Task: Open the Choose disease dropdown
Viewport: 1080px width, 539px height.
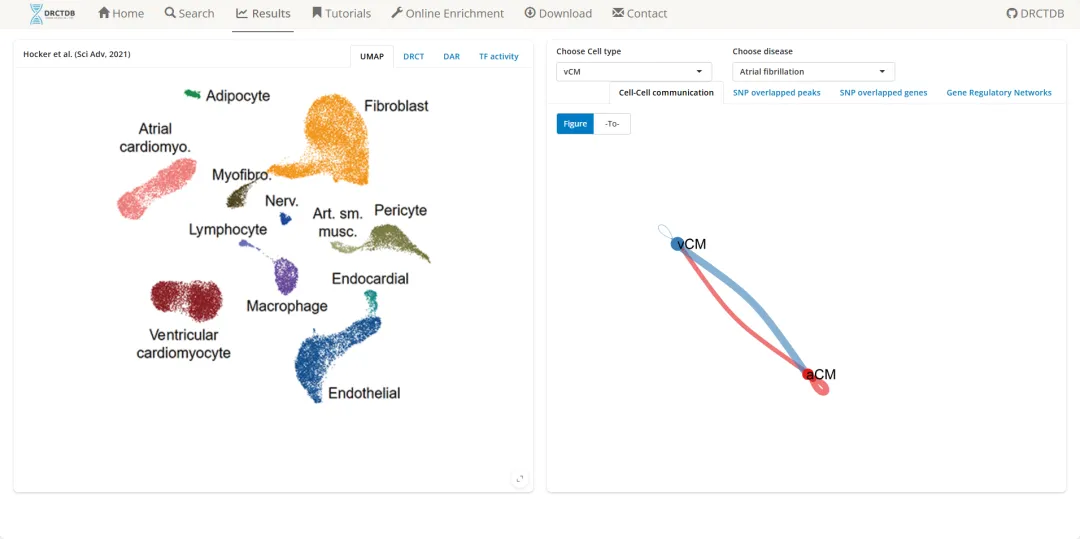Action: [x=813, y=72]
